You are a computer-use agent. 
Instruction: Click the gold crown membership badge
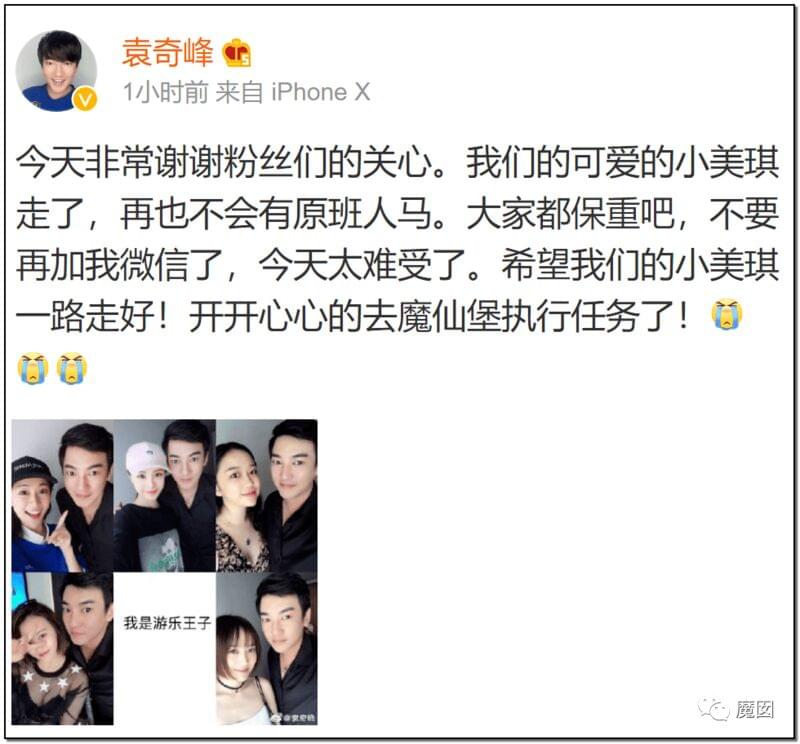click(237, 53)
